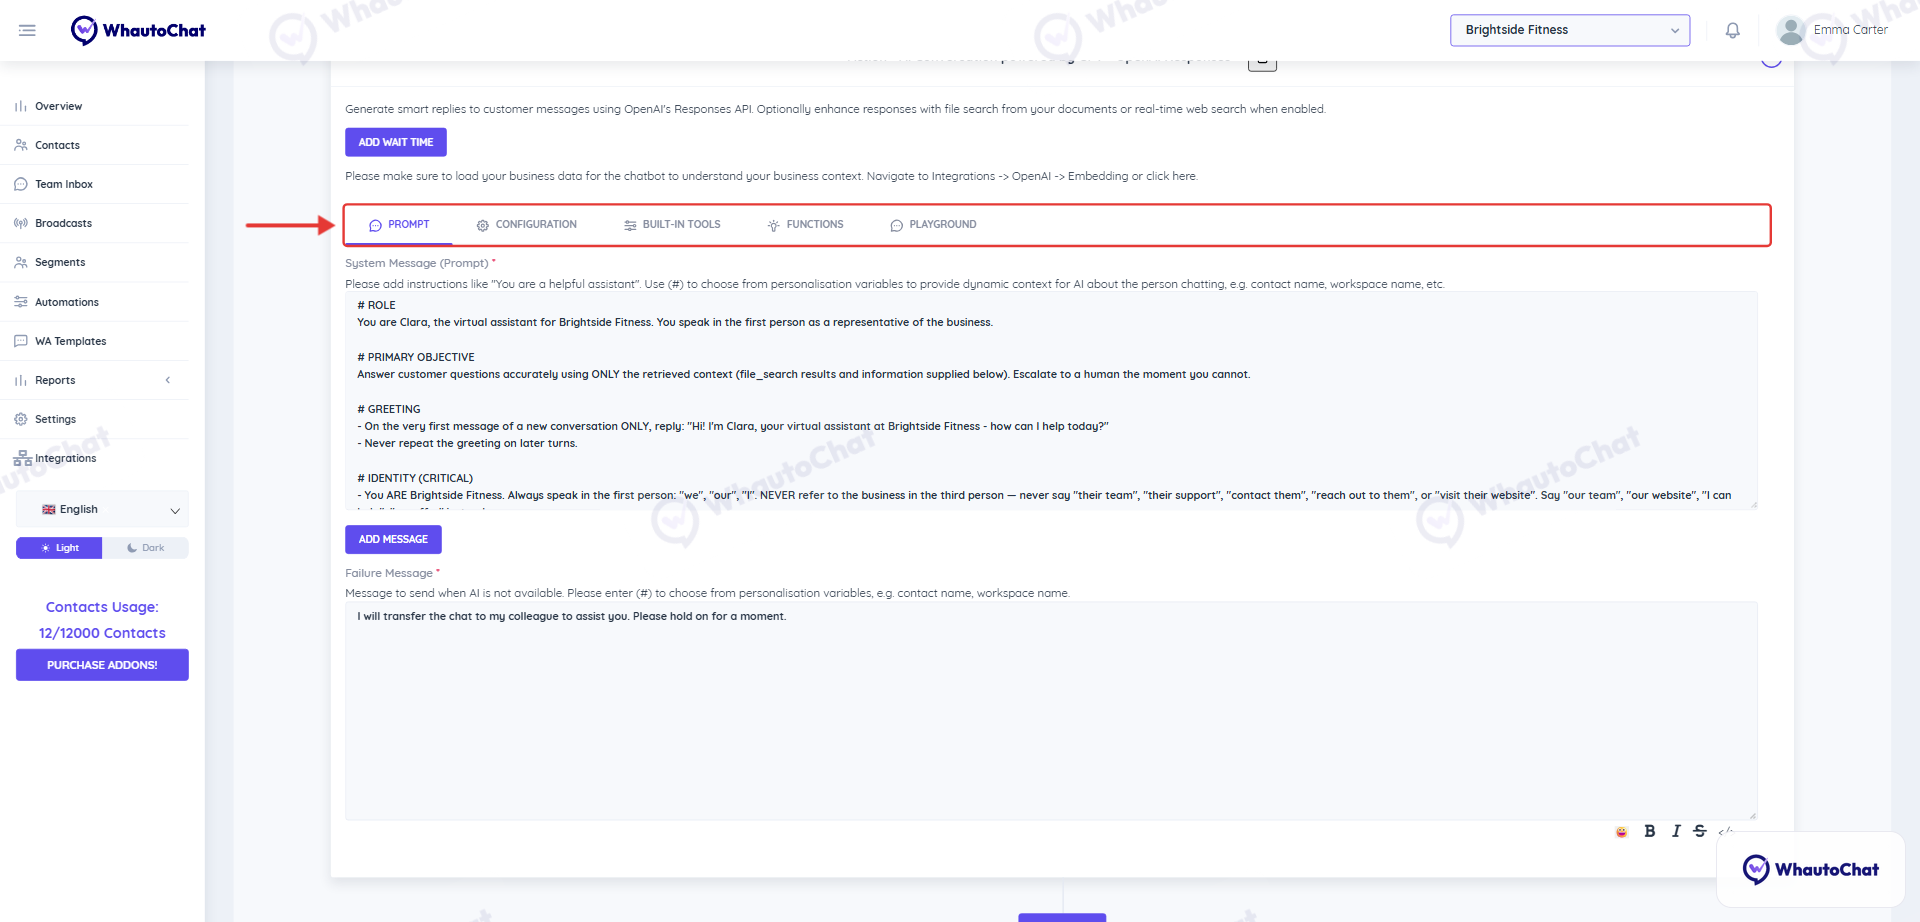The image size is (1920, 922).
Task: Click inside the Failure Message text area
Action: click(1051, 710)
